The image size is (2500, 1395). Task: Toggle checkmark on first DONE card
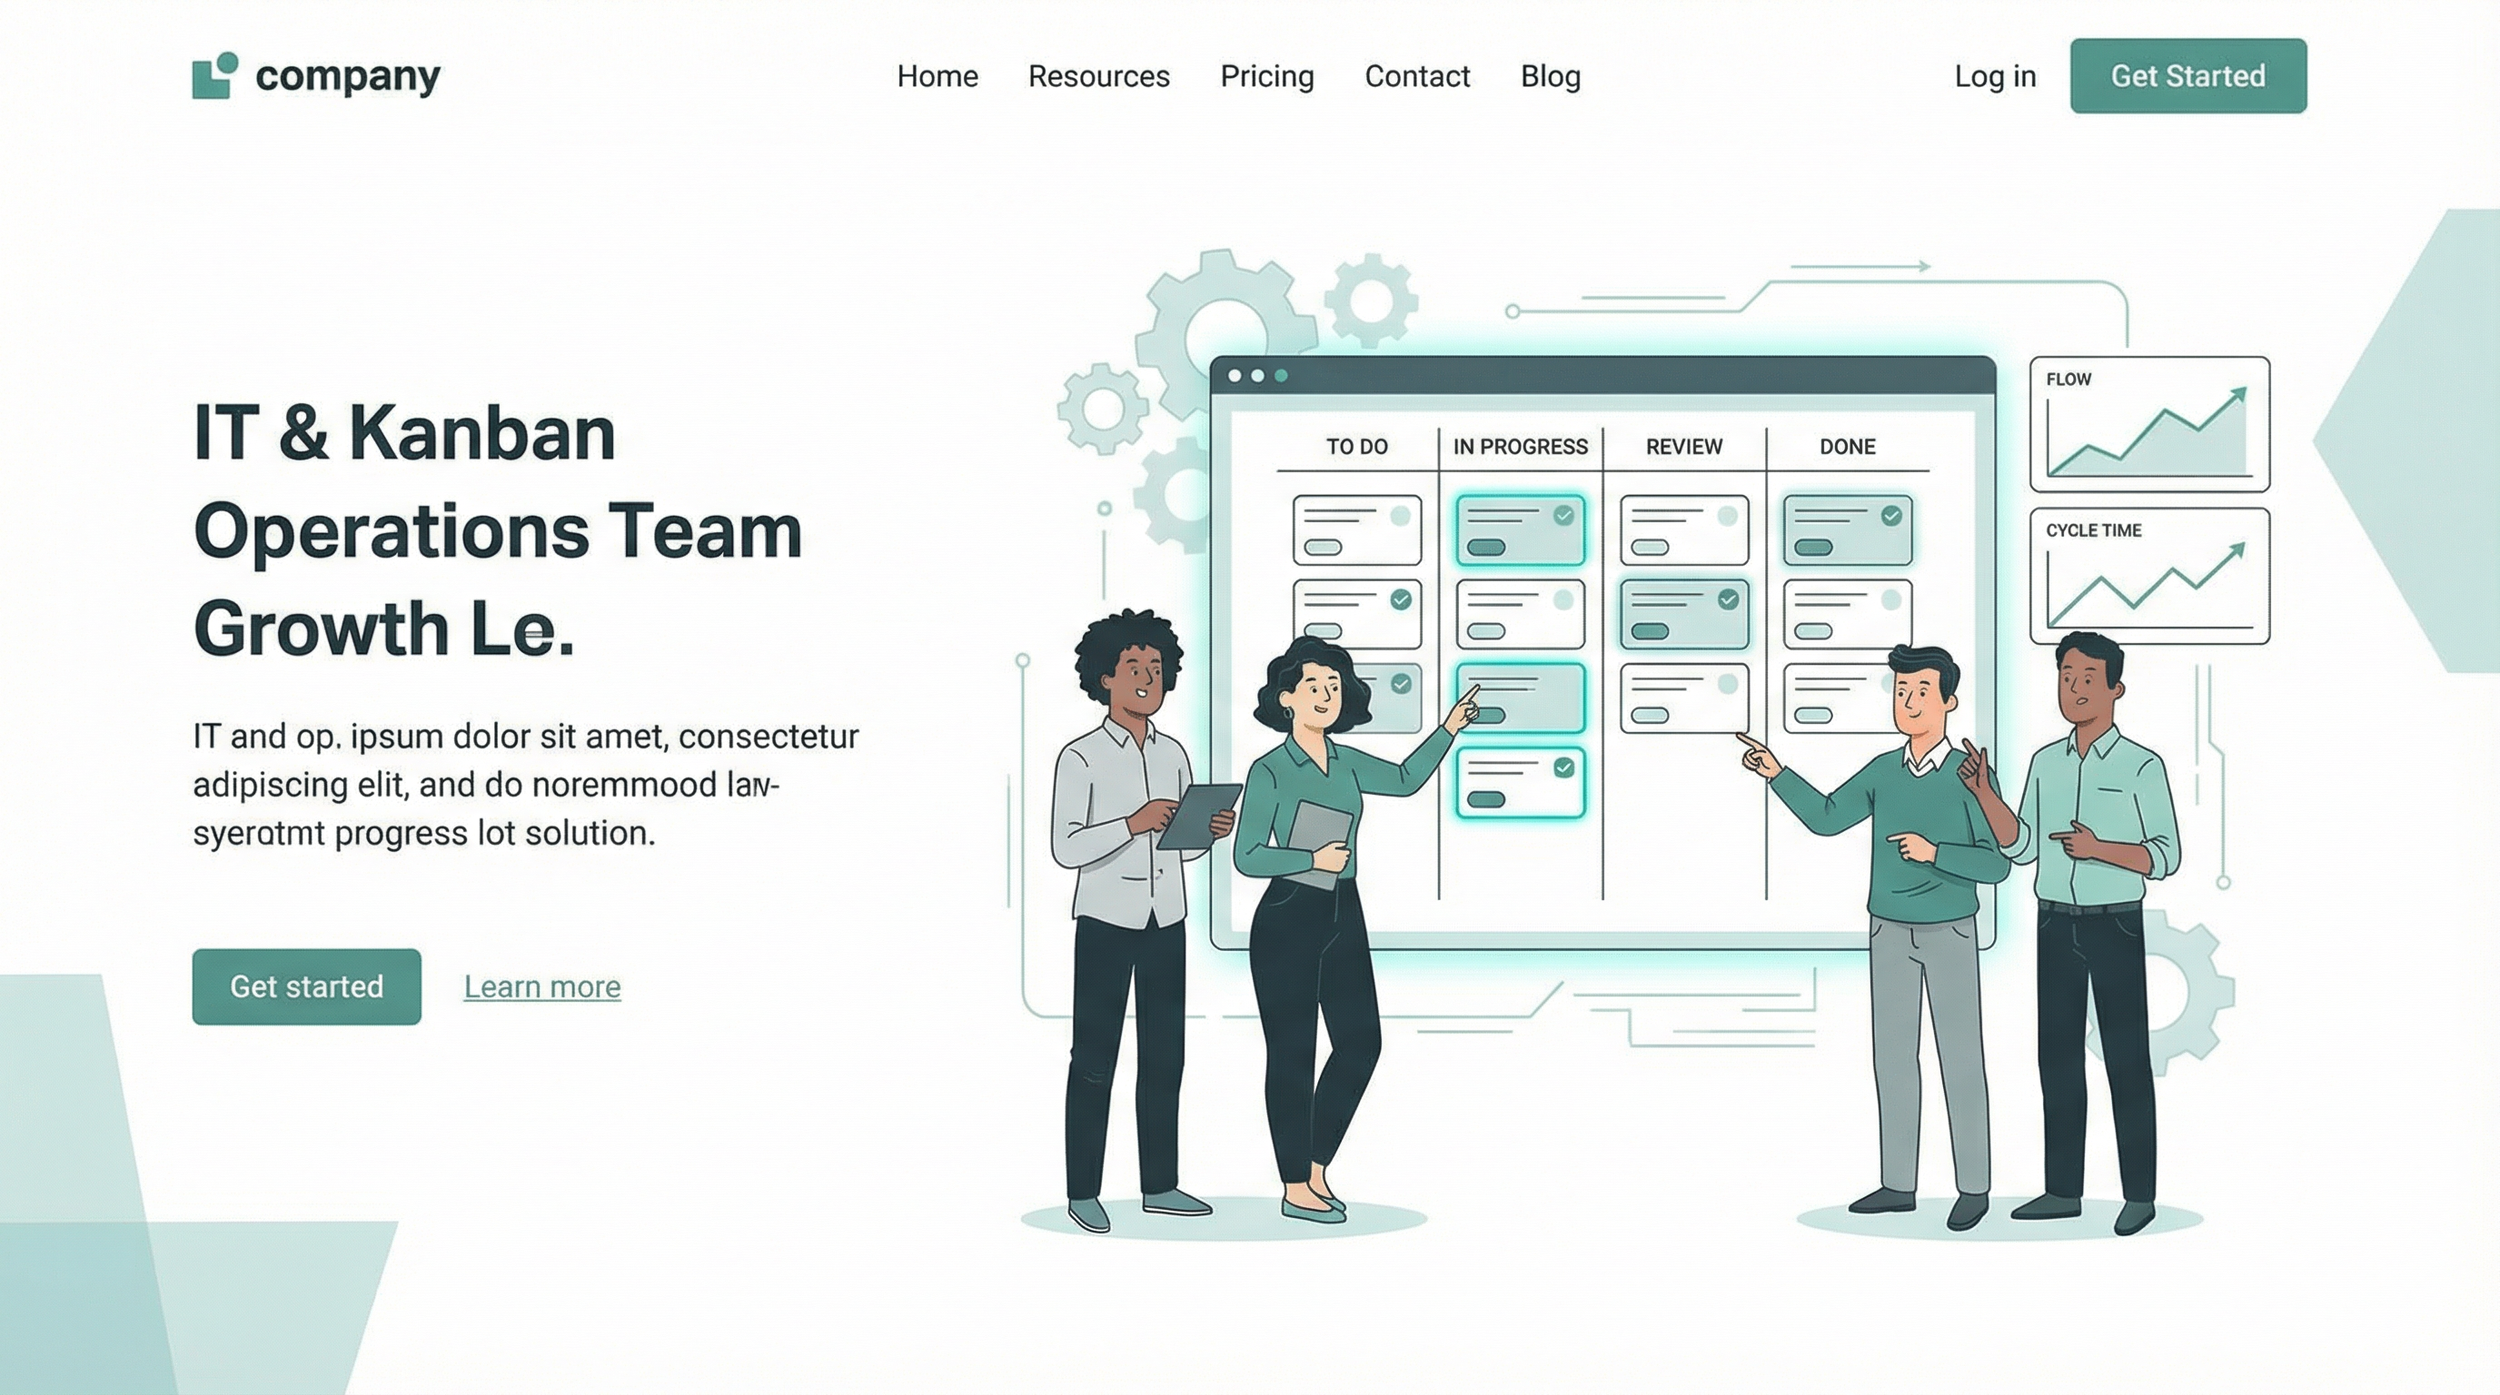1891,515
